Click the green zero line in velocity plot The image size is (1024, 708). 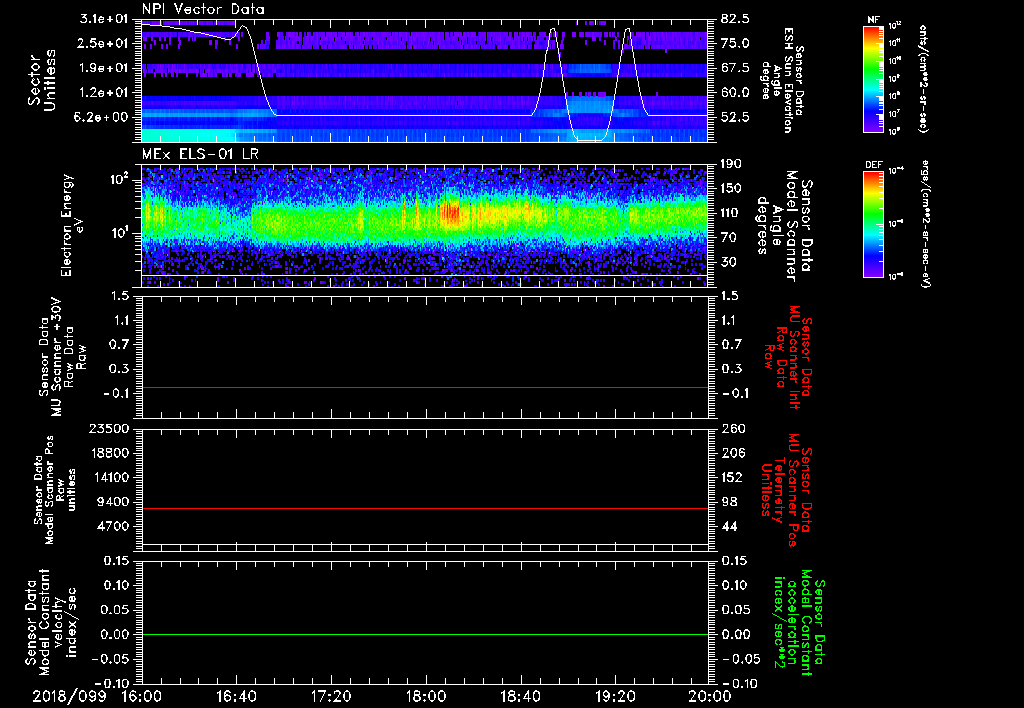425,634
